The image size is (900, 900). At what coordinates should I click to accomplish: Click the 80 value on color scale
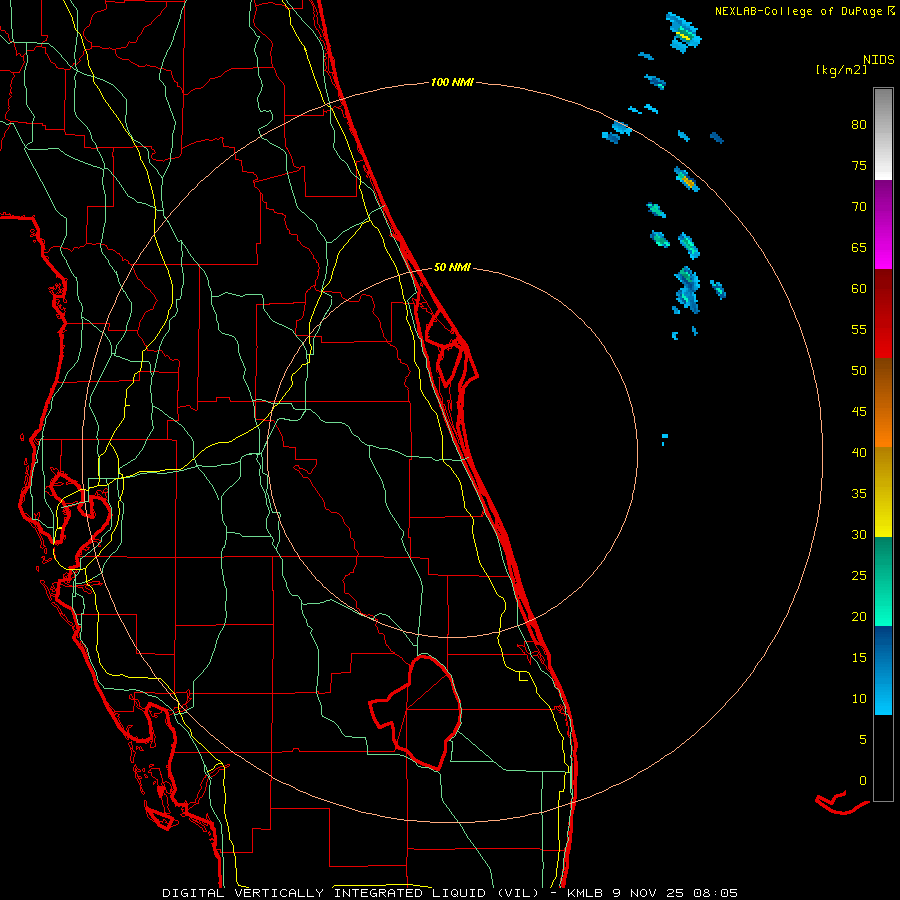pos(859,125)
